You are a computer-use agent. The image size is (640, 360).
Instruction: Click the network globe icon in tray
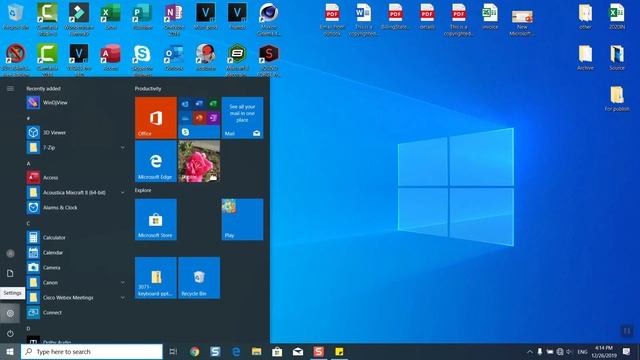560,351
